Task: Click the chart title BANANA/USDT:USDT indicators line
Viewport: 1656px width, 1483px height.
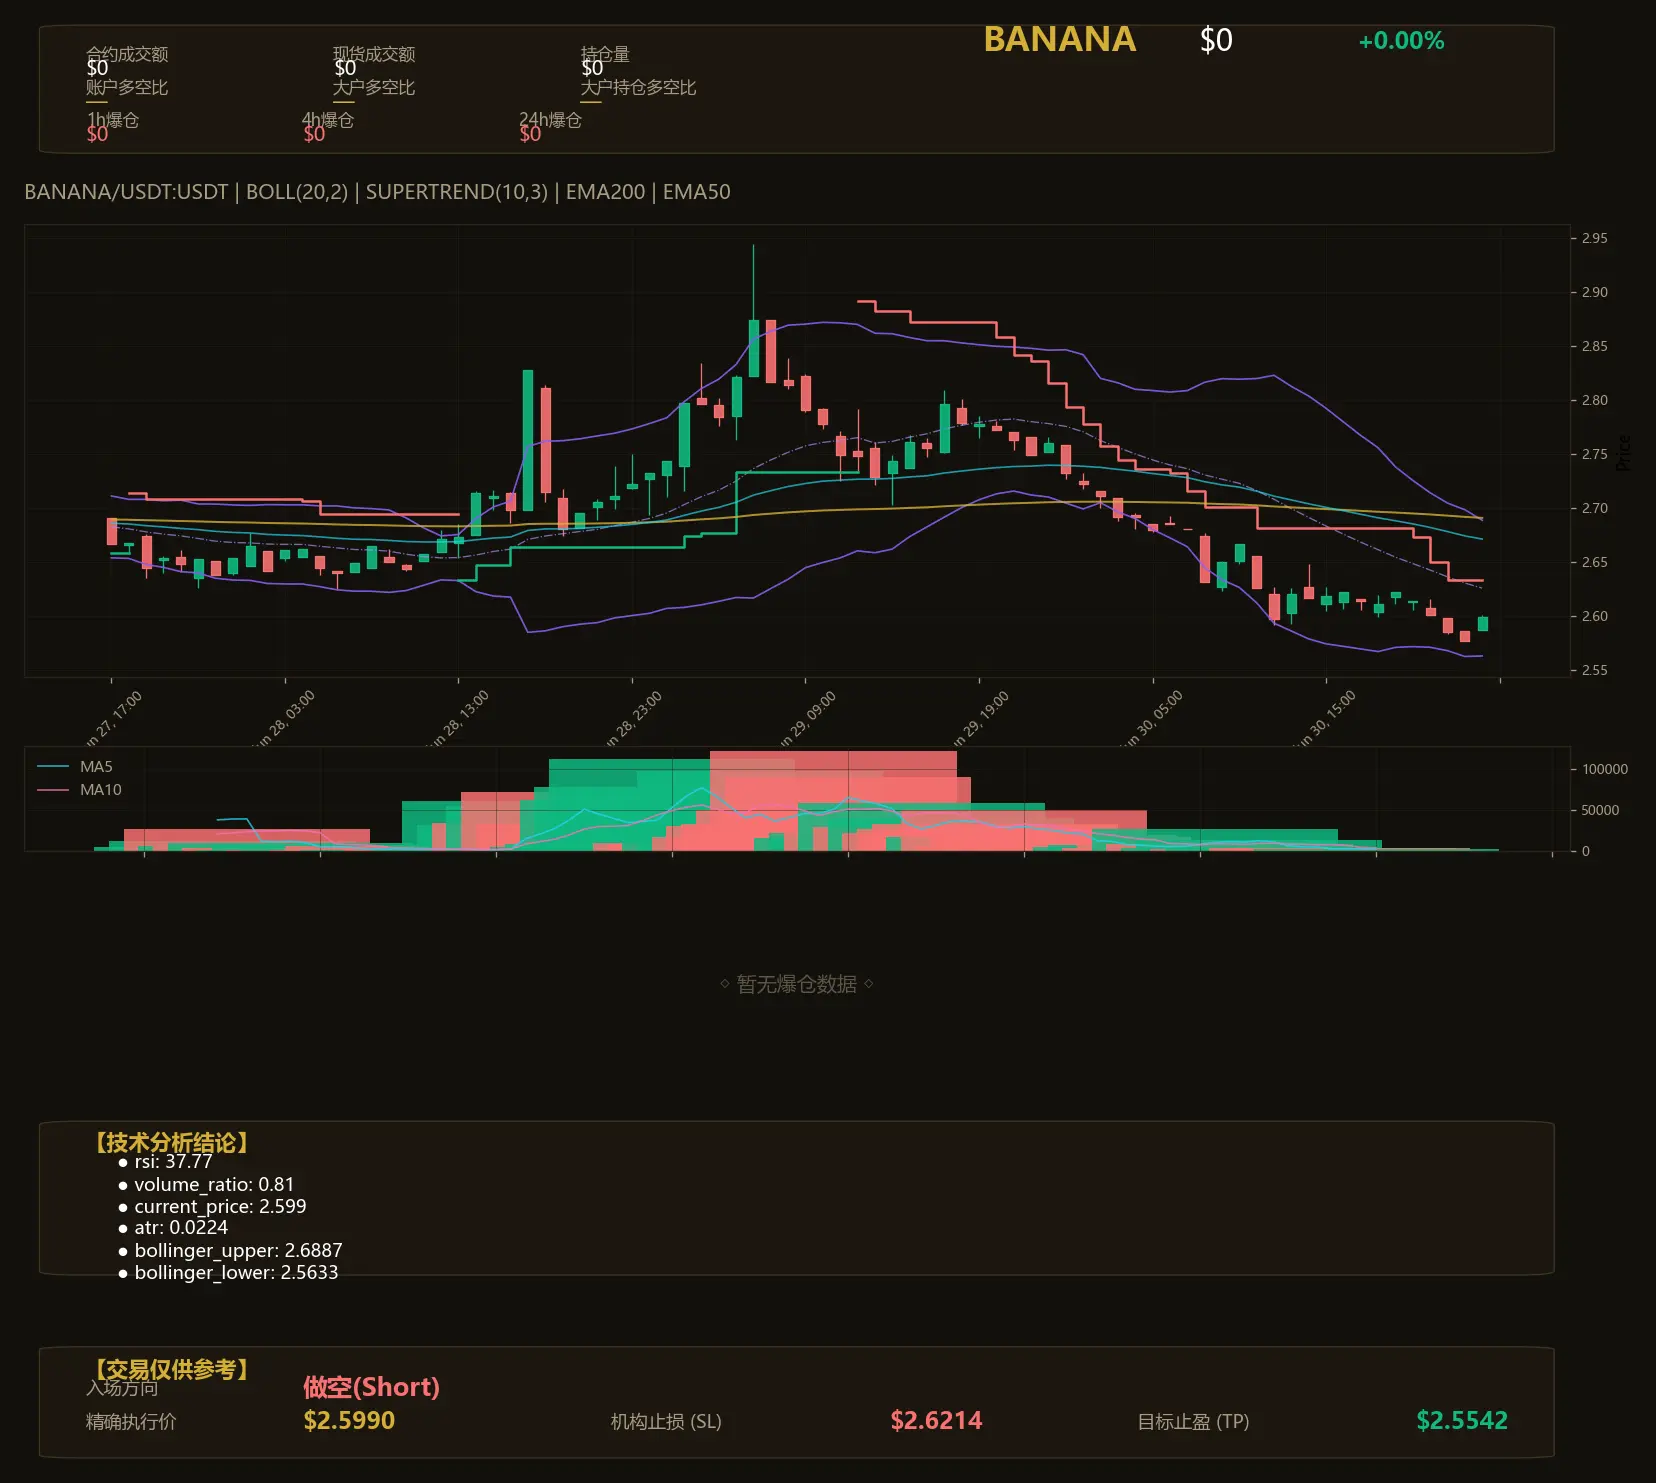Action: click(x=377, y=192)
